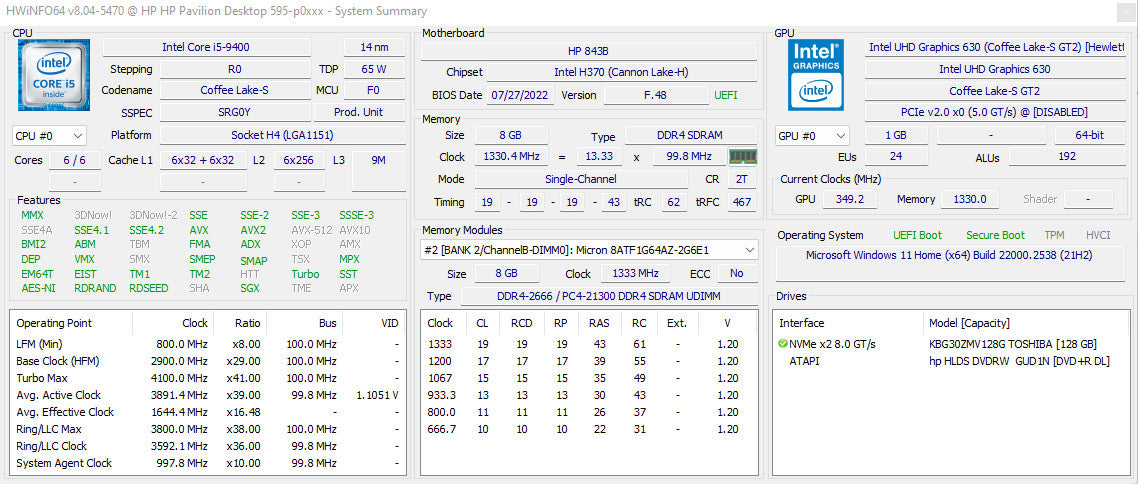The width and height of the screenshot is (1138, 485).
Task: Open the CPU #0 selector dropdown
Action: pos(49,136)
